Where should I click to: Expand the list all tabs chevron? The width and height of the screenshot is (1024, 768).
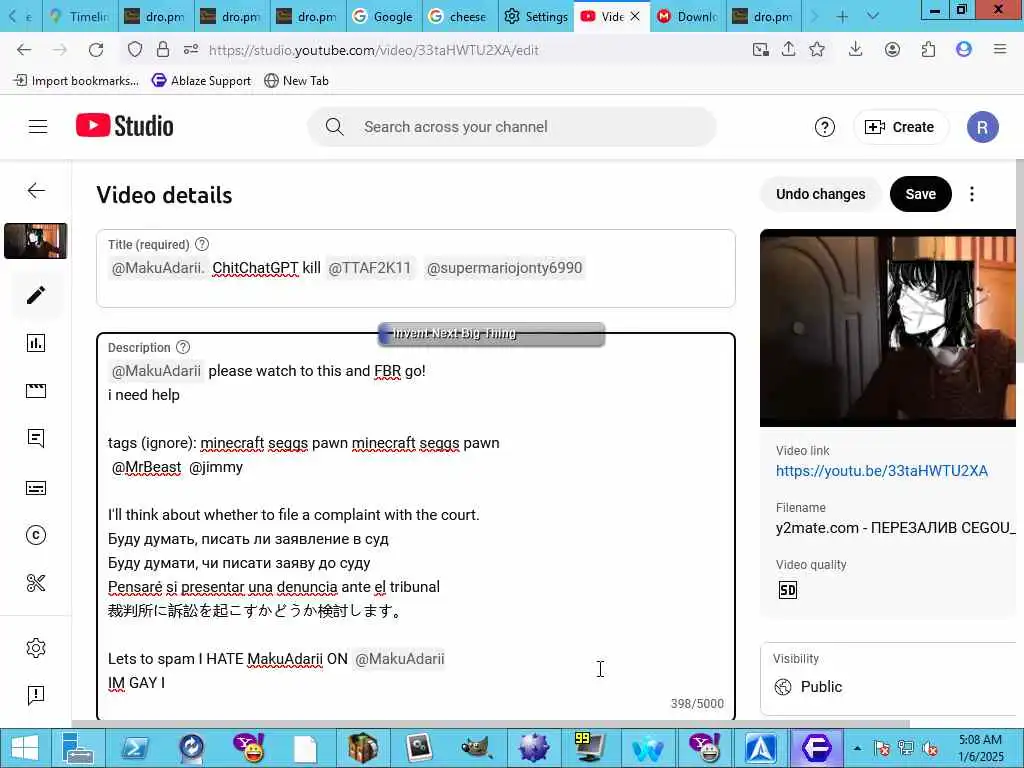click(x=872, y=16)
